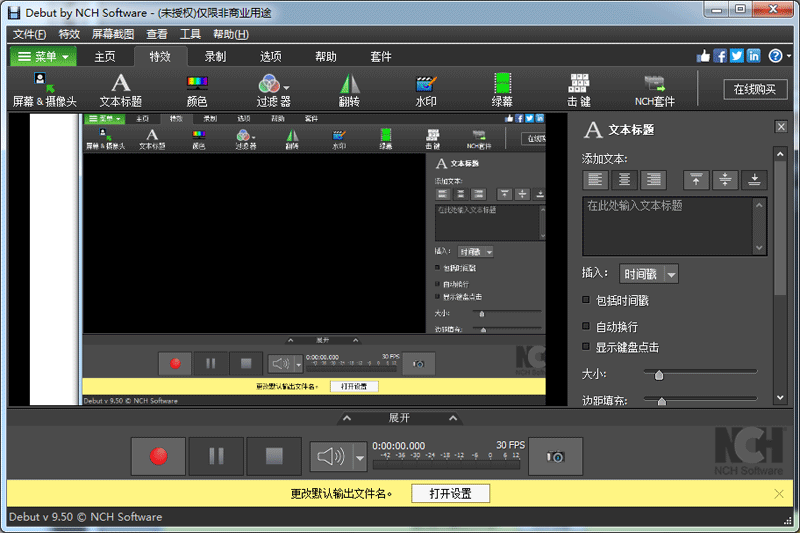Click panel scrollbar up arrow
The height and width of the screenshot is (533, 800).
[780, 153]
